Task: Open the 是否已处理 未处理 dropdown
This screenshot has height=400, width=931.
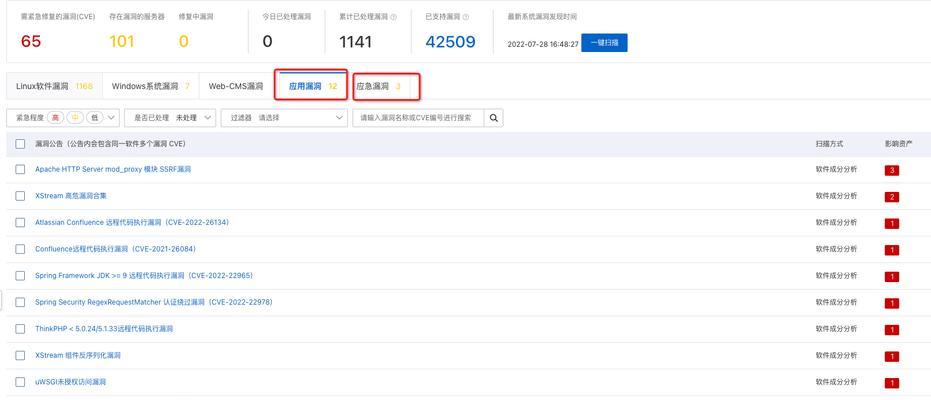Action: pyautogui.click(x=170, y=118)
